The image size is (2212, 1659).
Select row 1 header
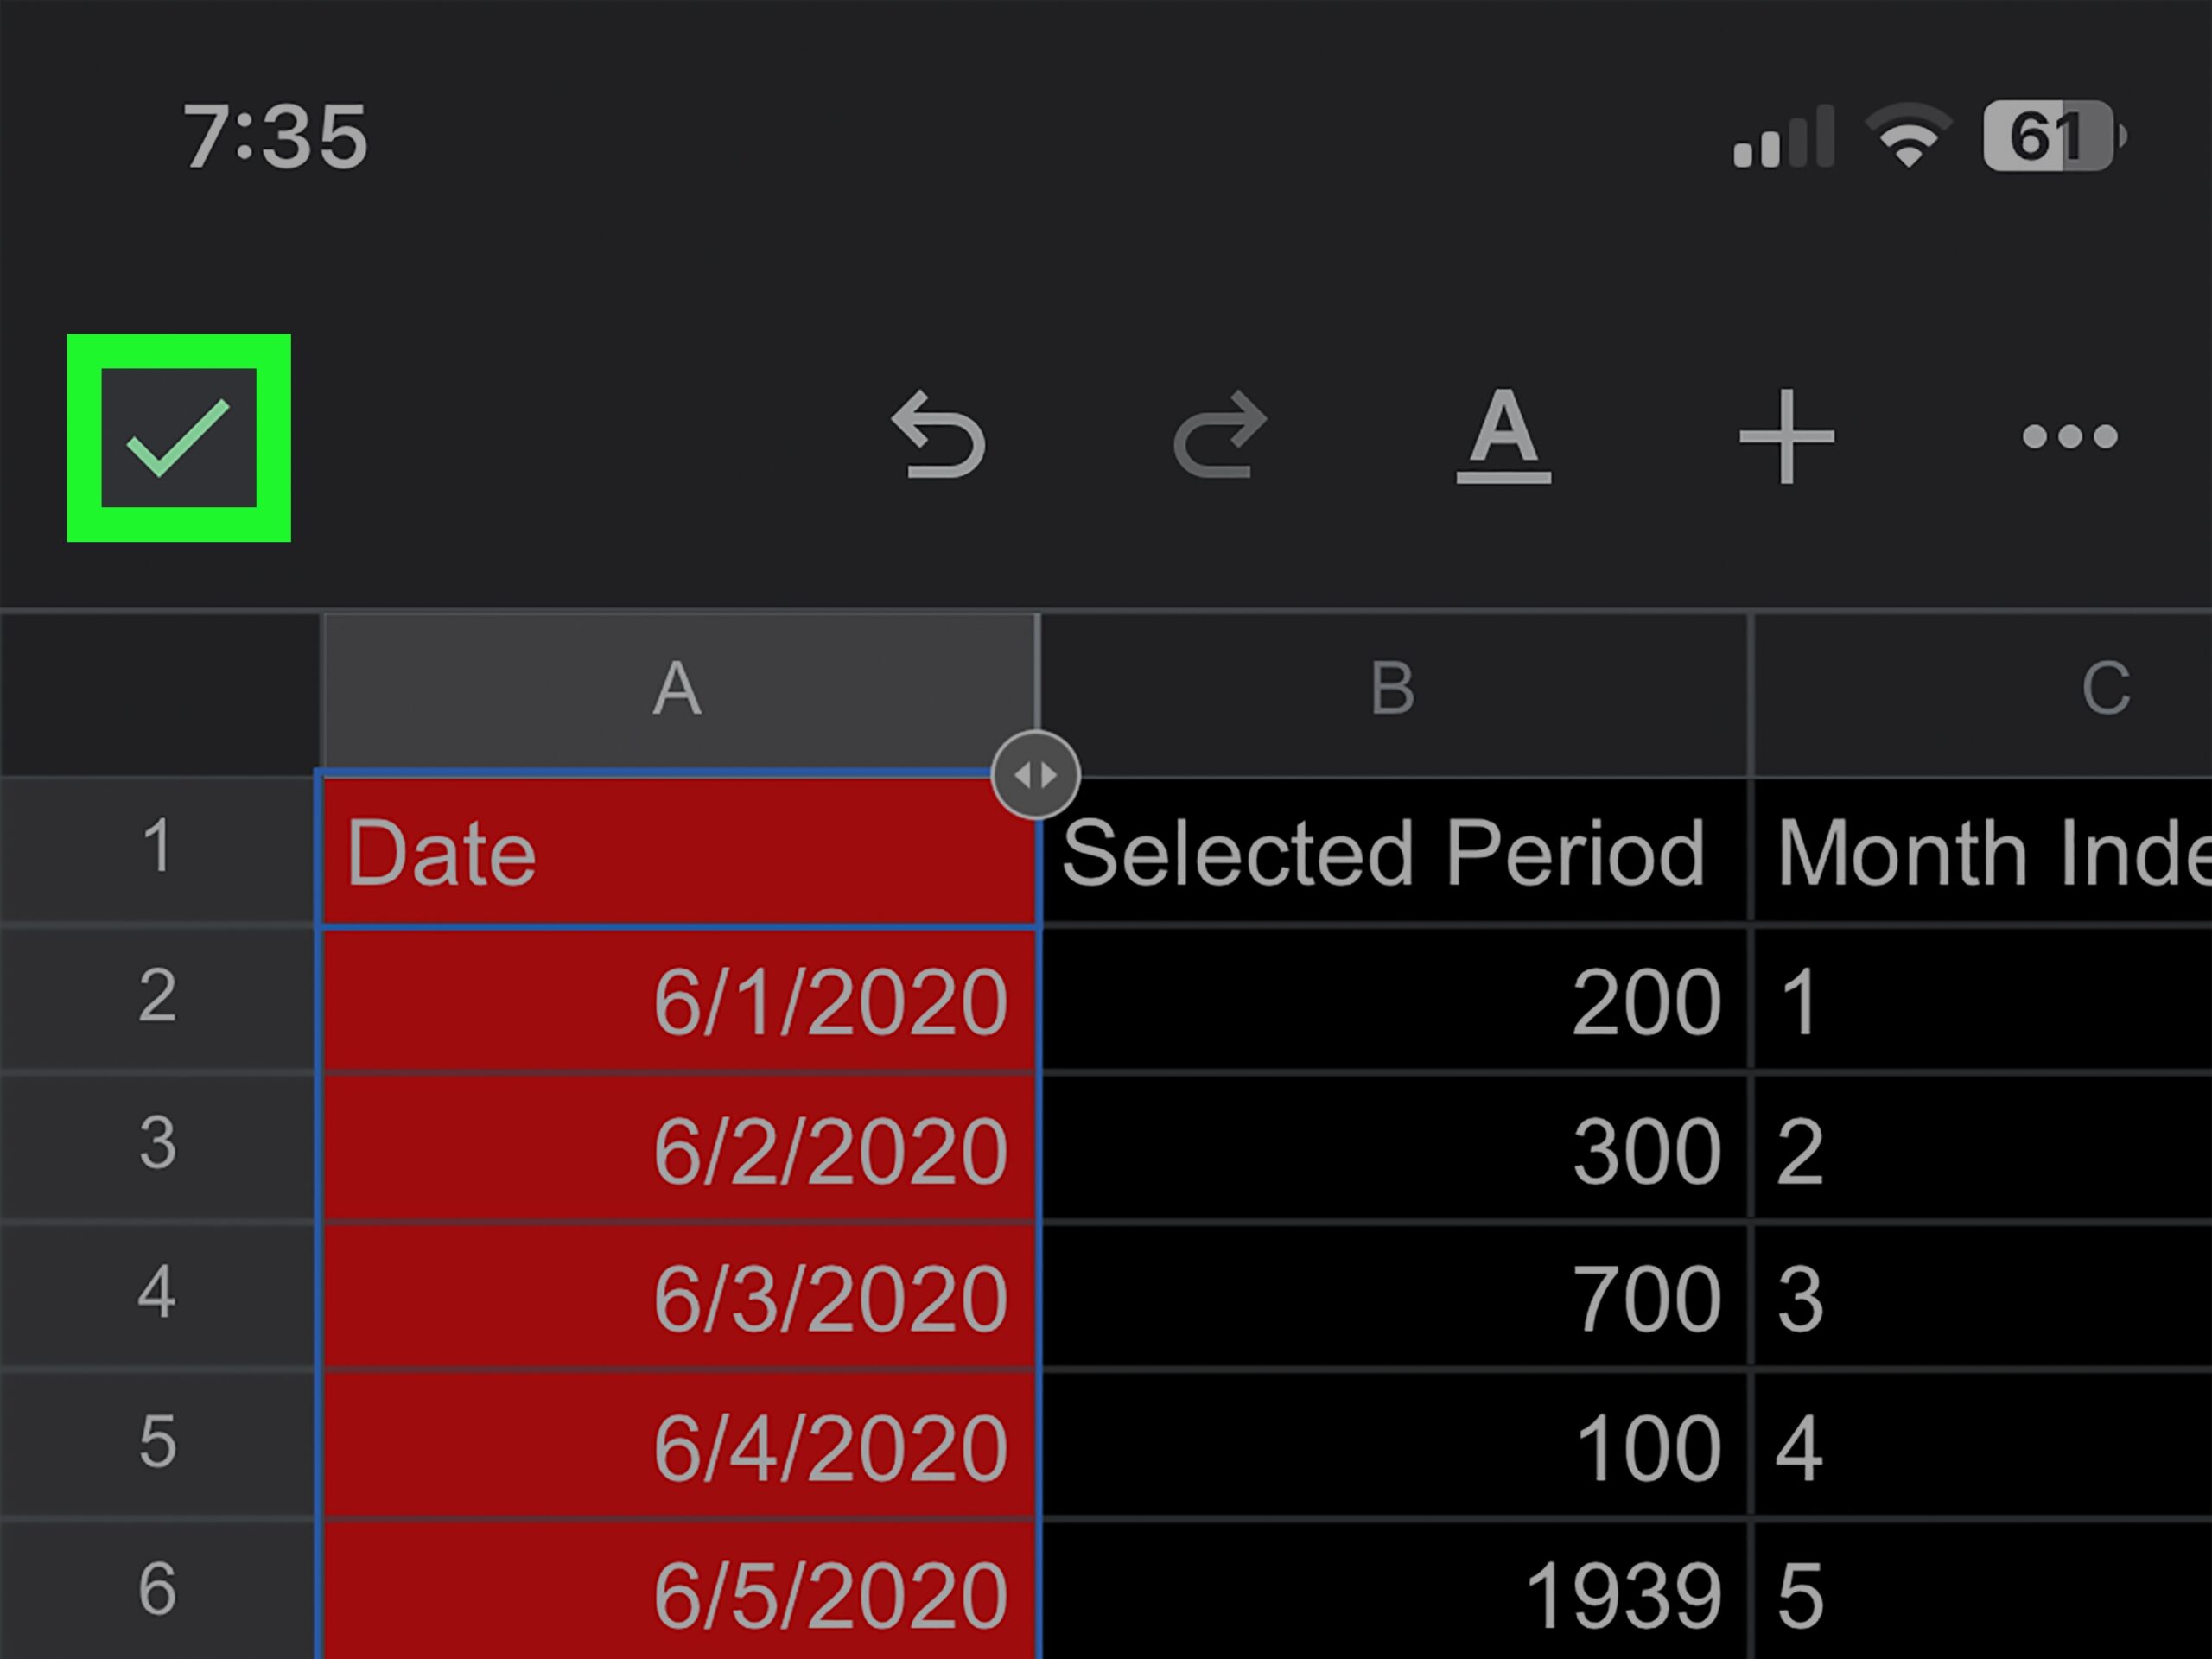tap(157, 848)
